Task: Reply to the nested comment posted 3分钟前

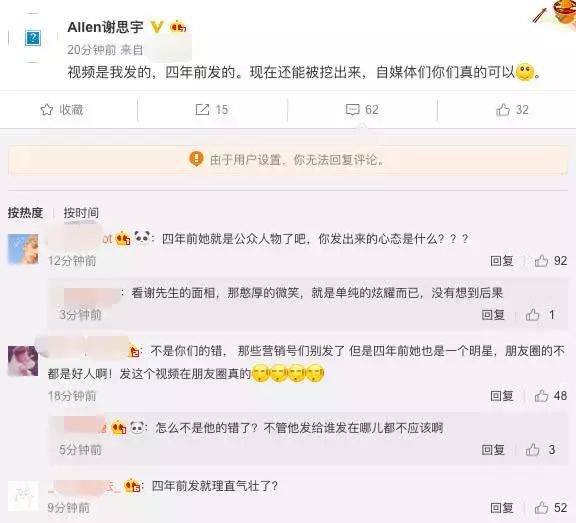Action: point(493,315)
